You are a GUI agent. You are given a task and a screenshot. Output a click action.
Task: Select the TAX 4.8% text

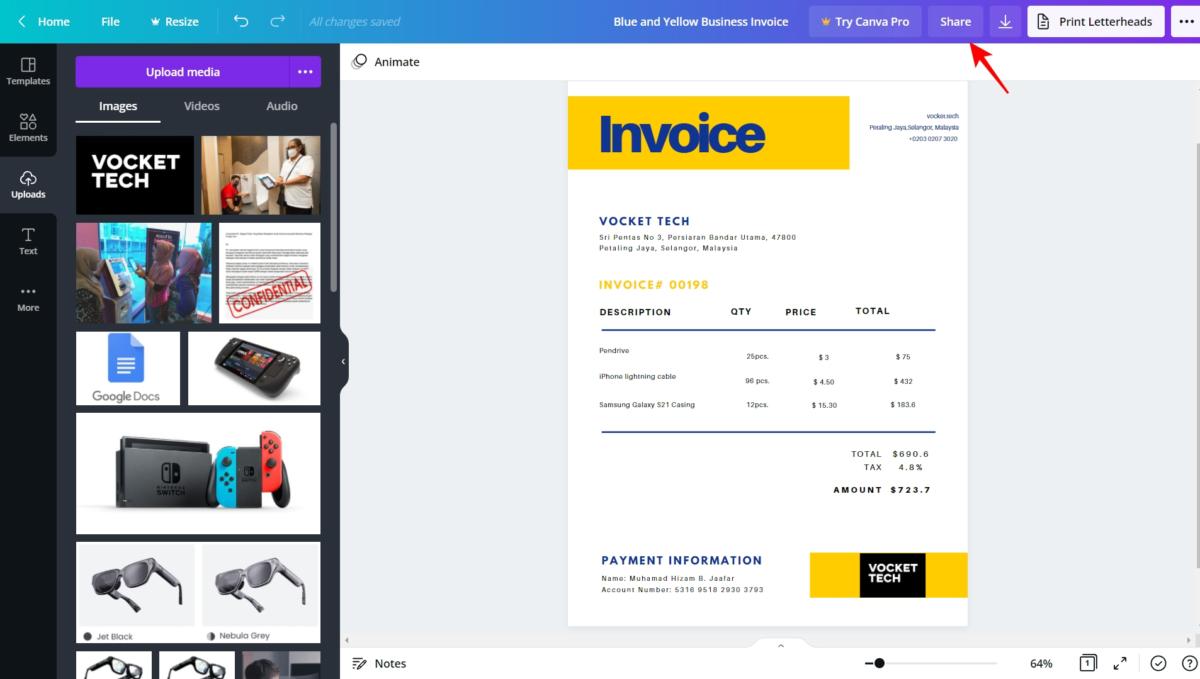[x=893, y=467]
